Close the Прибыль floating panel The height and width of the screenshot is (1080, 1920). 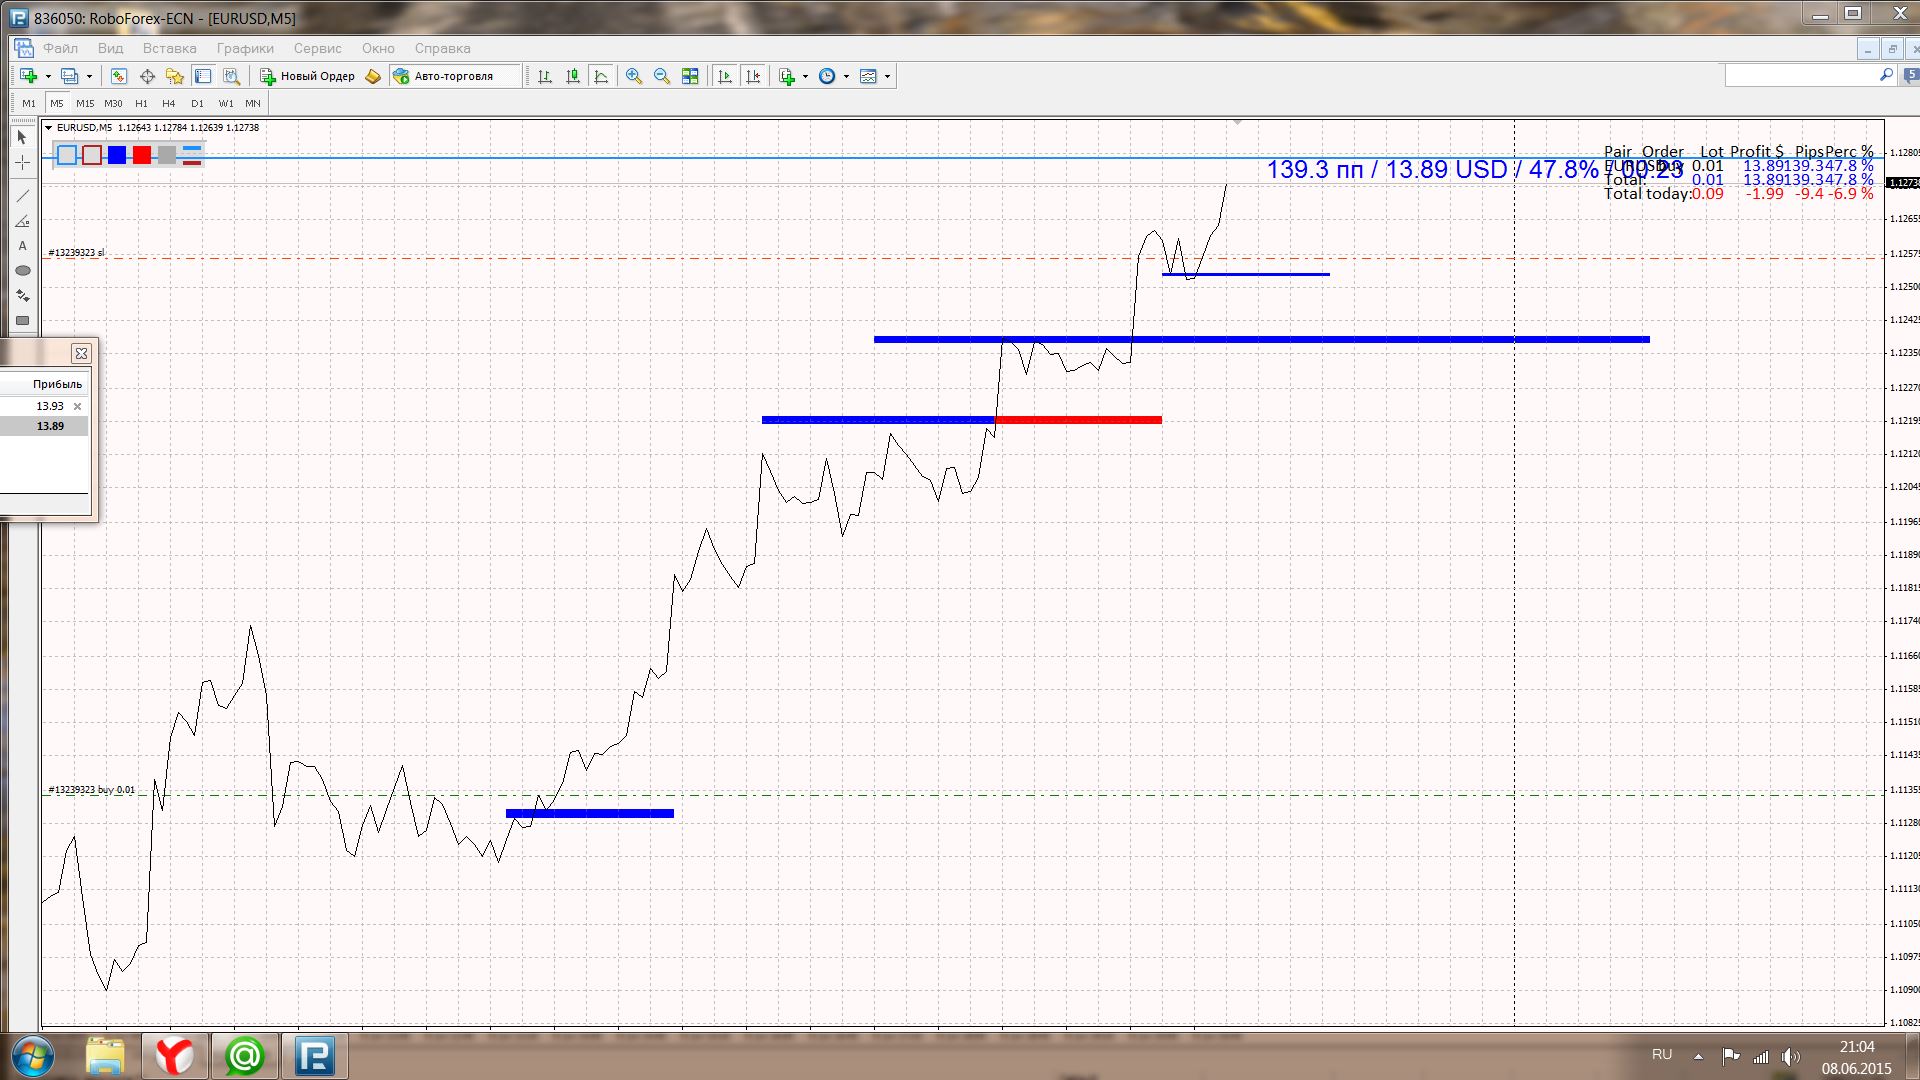point(81,353)
